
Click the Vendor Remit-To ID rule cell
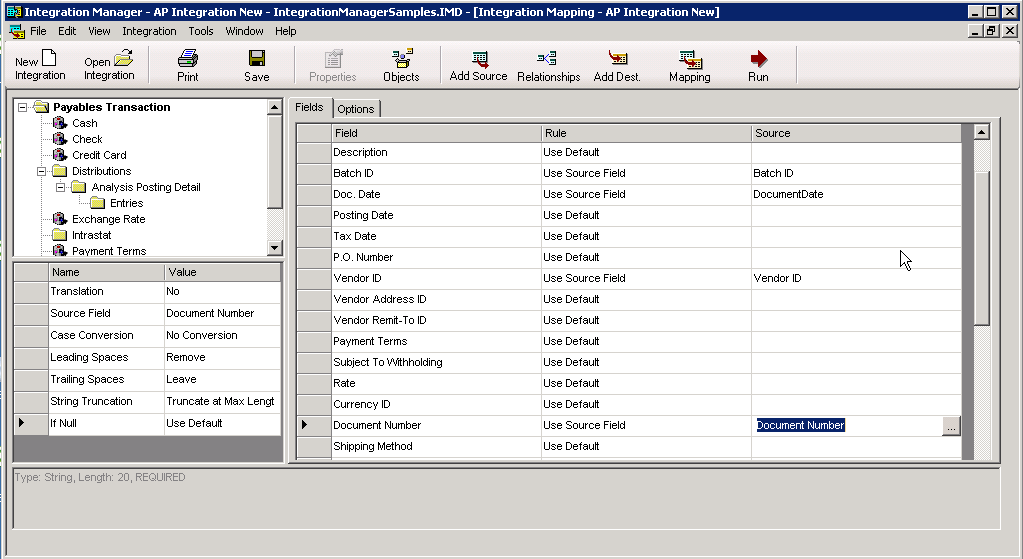pyautogui.click(x=646, y=320)
